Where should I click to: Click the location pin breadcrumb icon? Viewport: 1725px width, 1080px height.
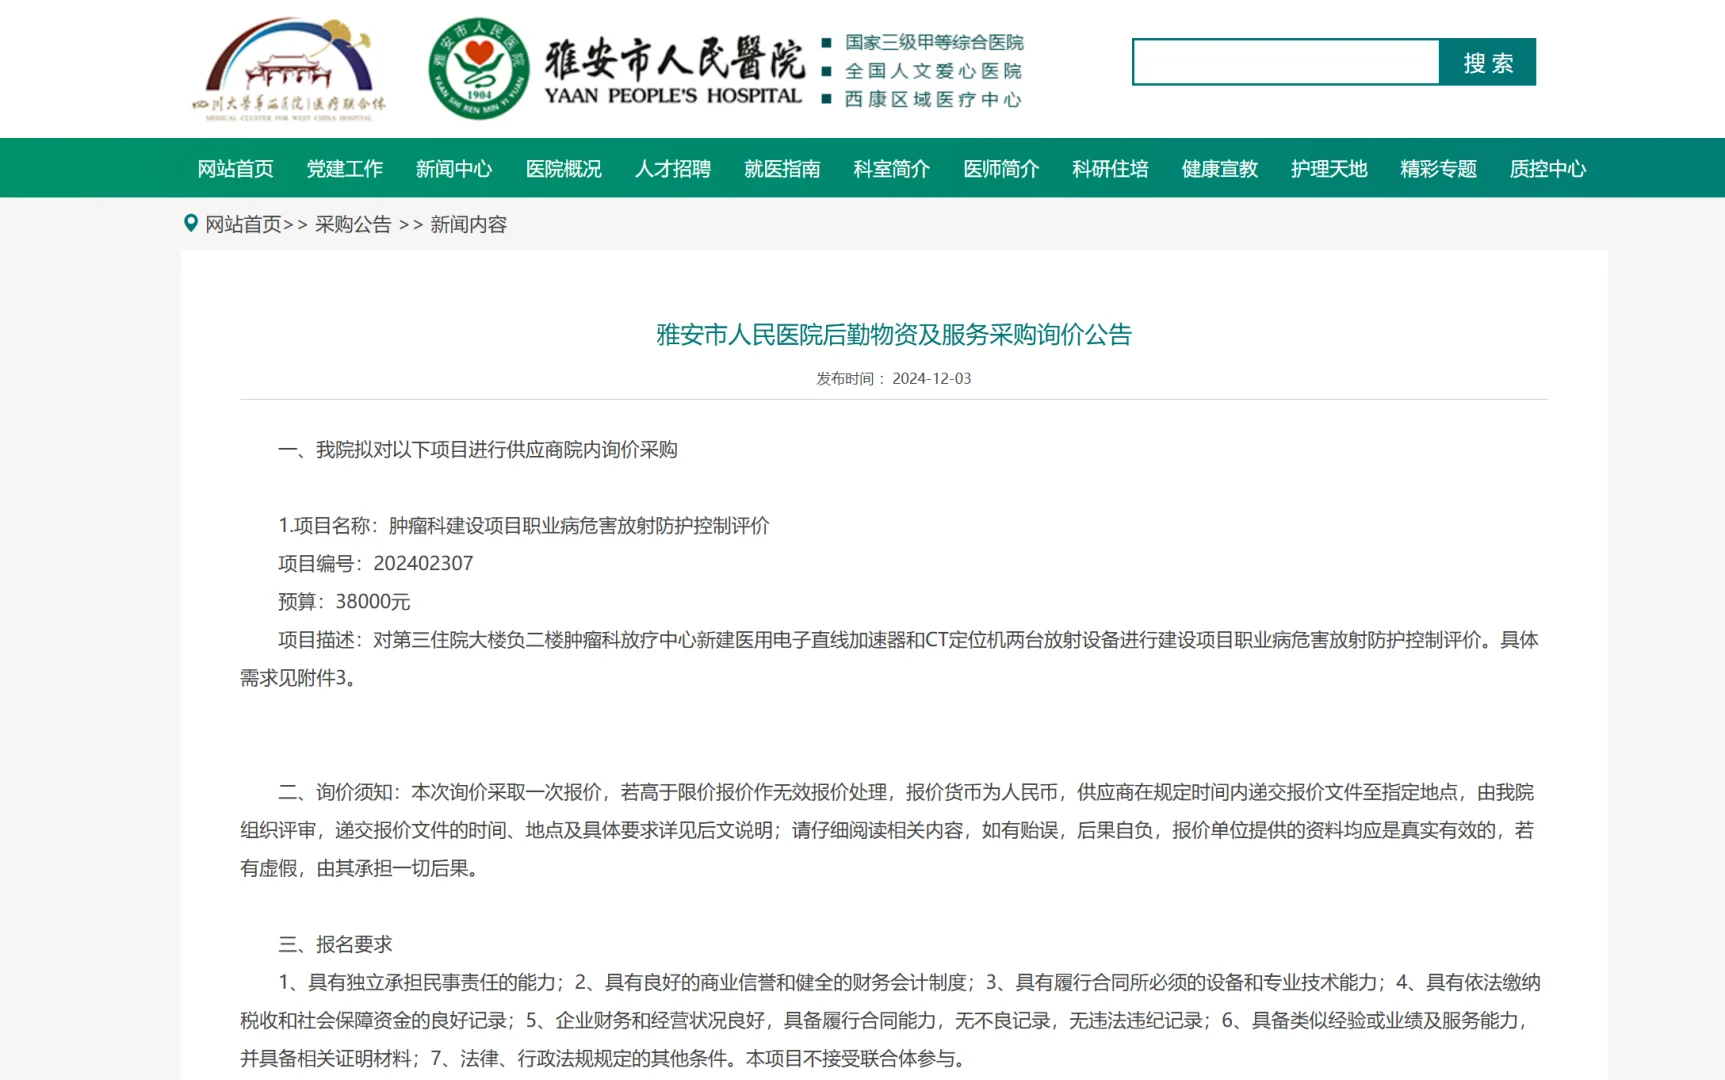[190, 223]
